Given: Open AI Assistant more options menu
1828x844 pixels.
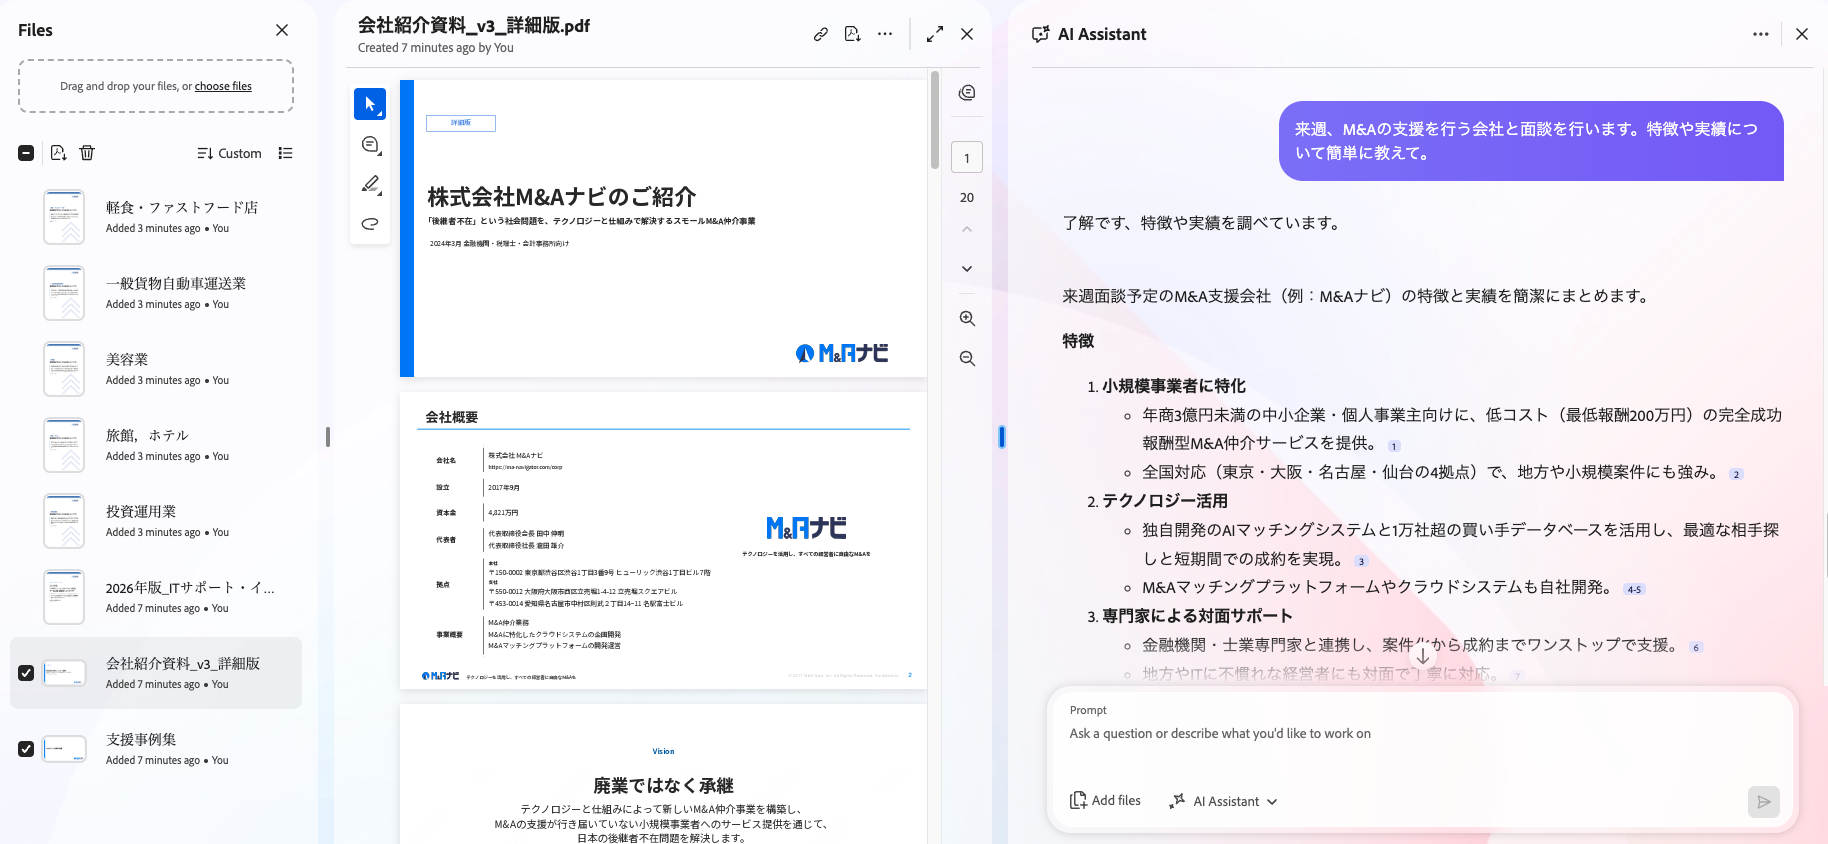Looking at the screenshot, I should point(1761,34).
